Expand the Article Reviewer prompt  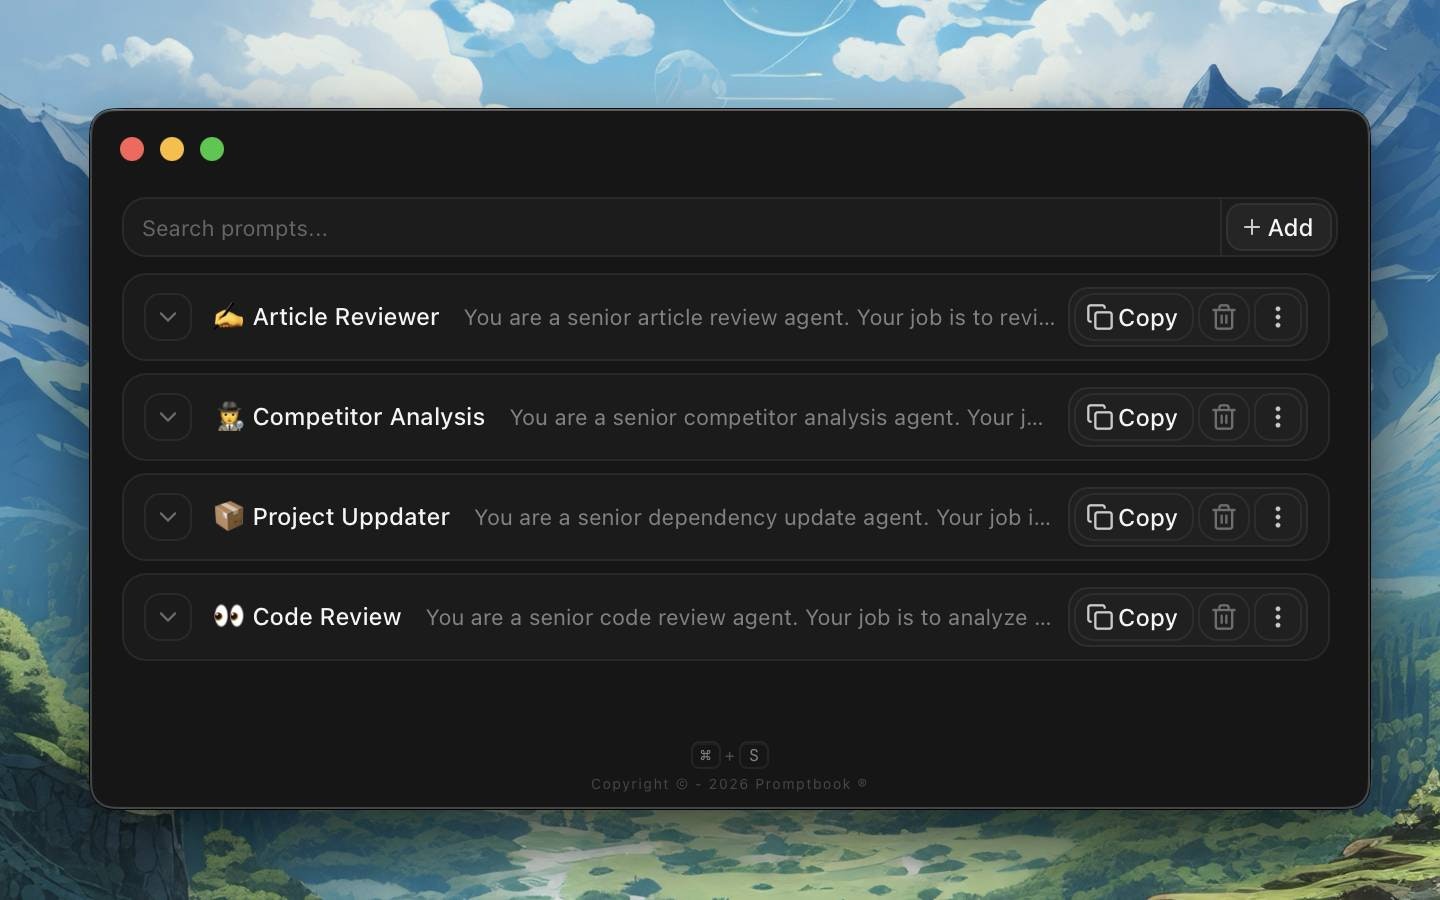(x=168, y=317)
